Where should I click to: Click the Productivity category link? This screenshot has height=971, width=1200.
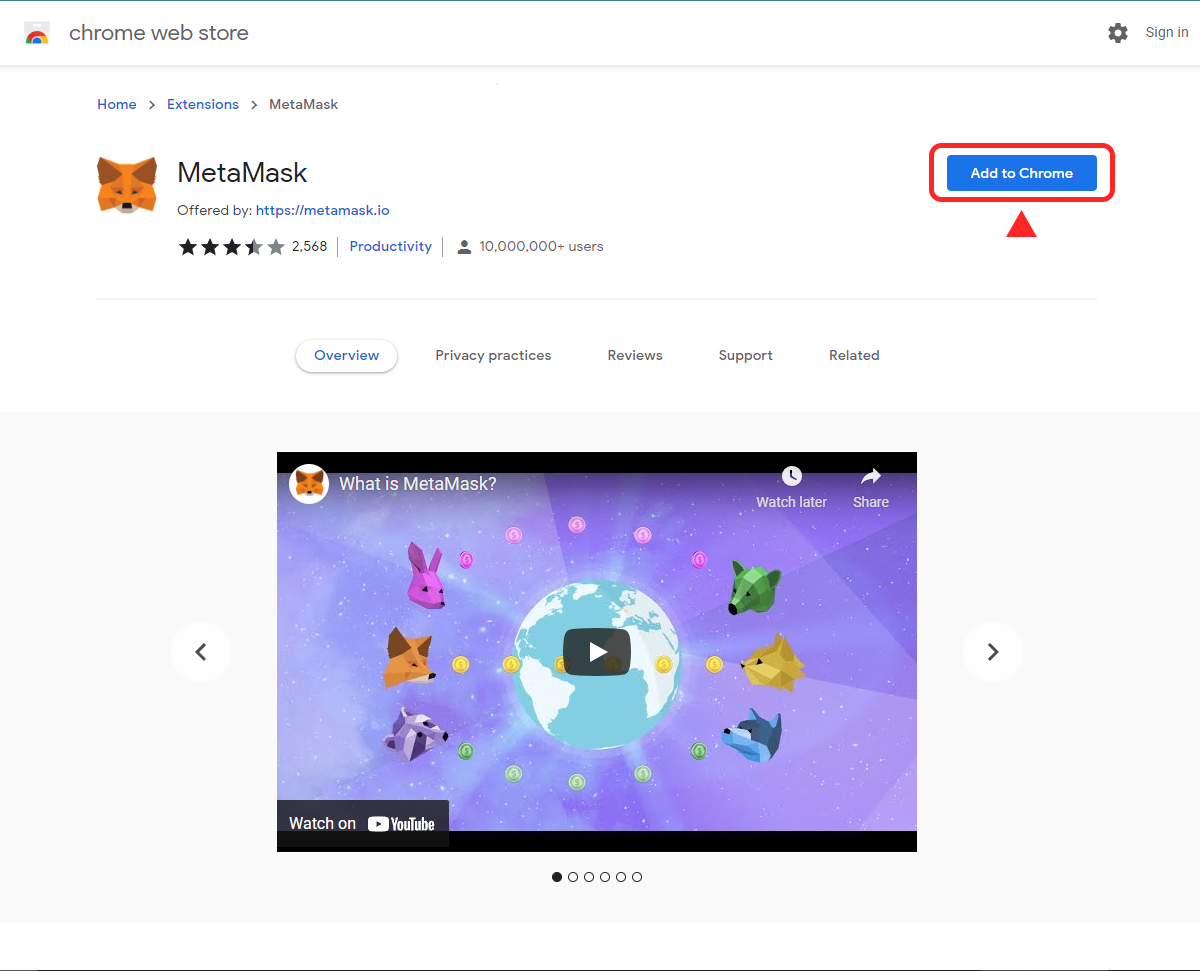tap(391, 247)
